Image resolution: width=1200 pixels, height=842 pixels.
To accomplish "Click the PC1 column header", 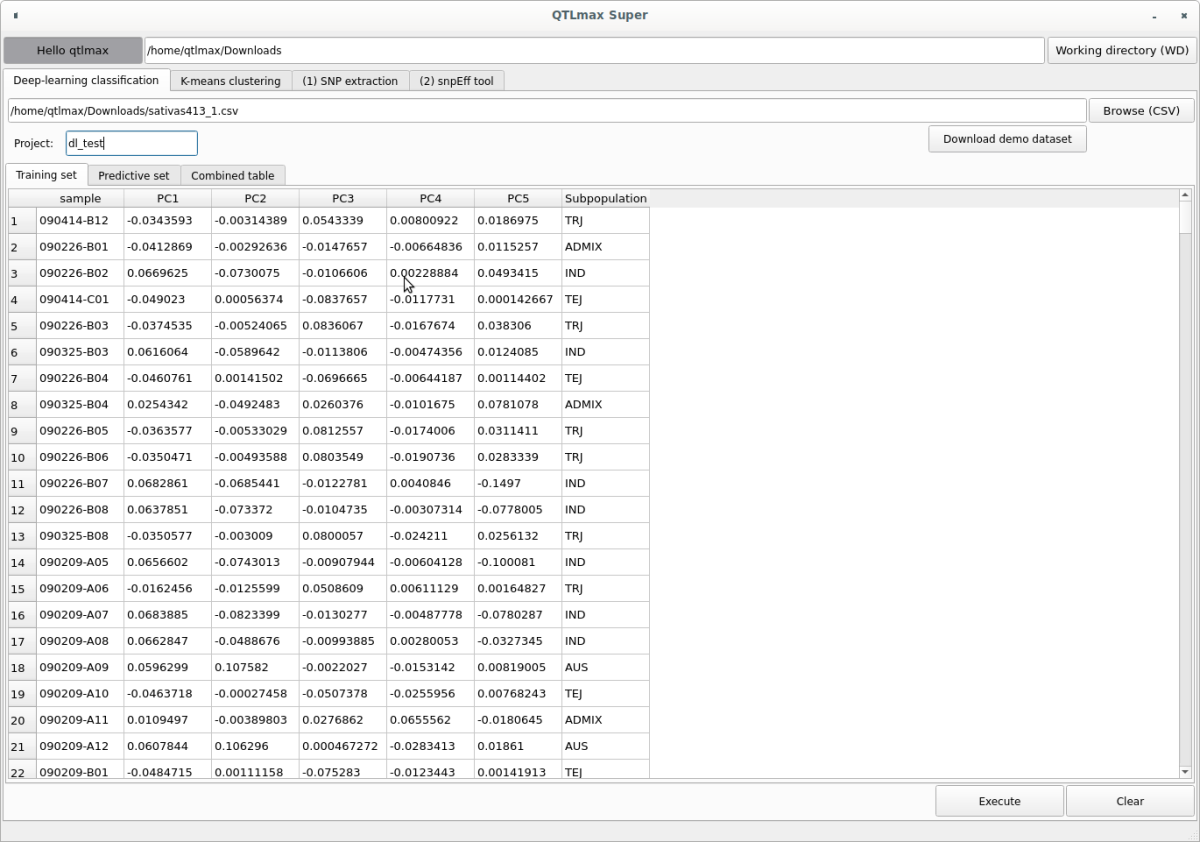I will [168, 198].
